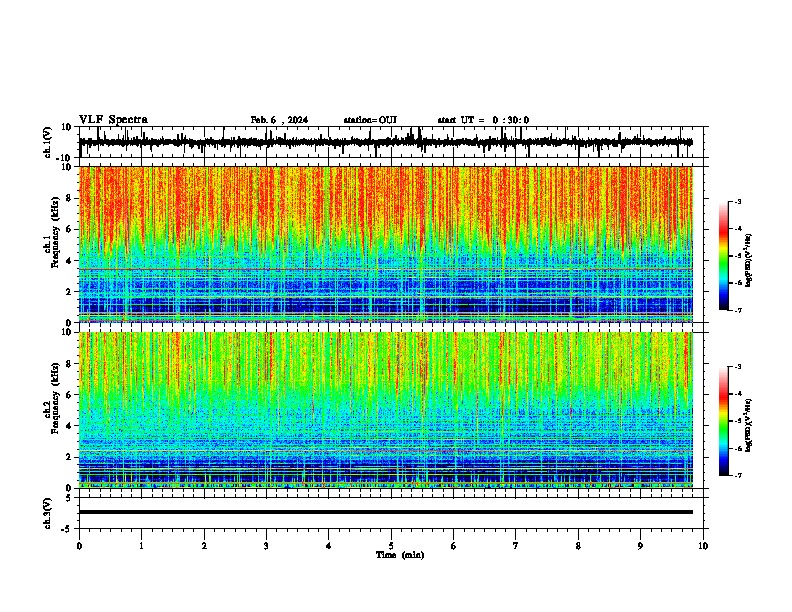Screen dimensions: 792x612
Task: Click the ch.1 spectrogram color scale bar
Action: (x=724, y=256)
